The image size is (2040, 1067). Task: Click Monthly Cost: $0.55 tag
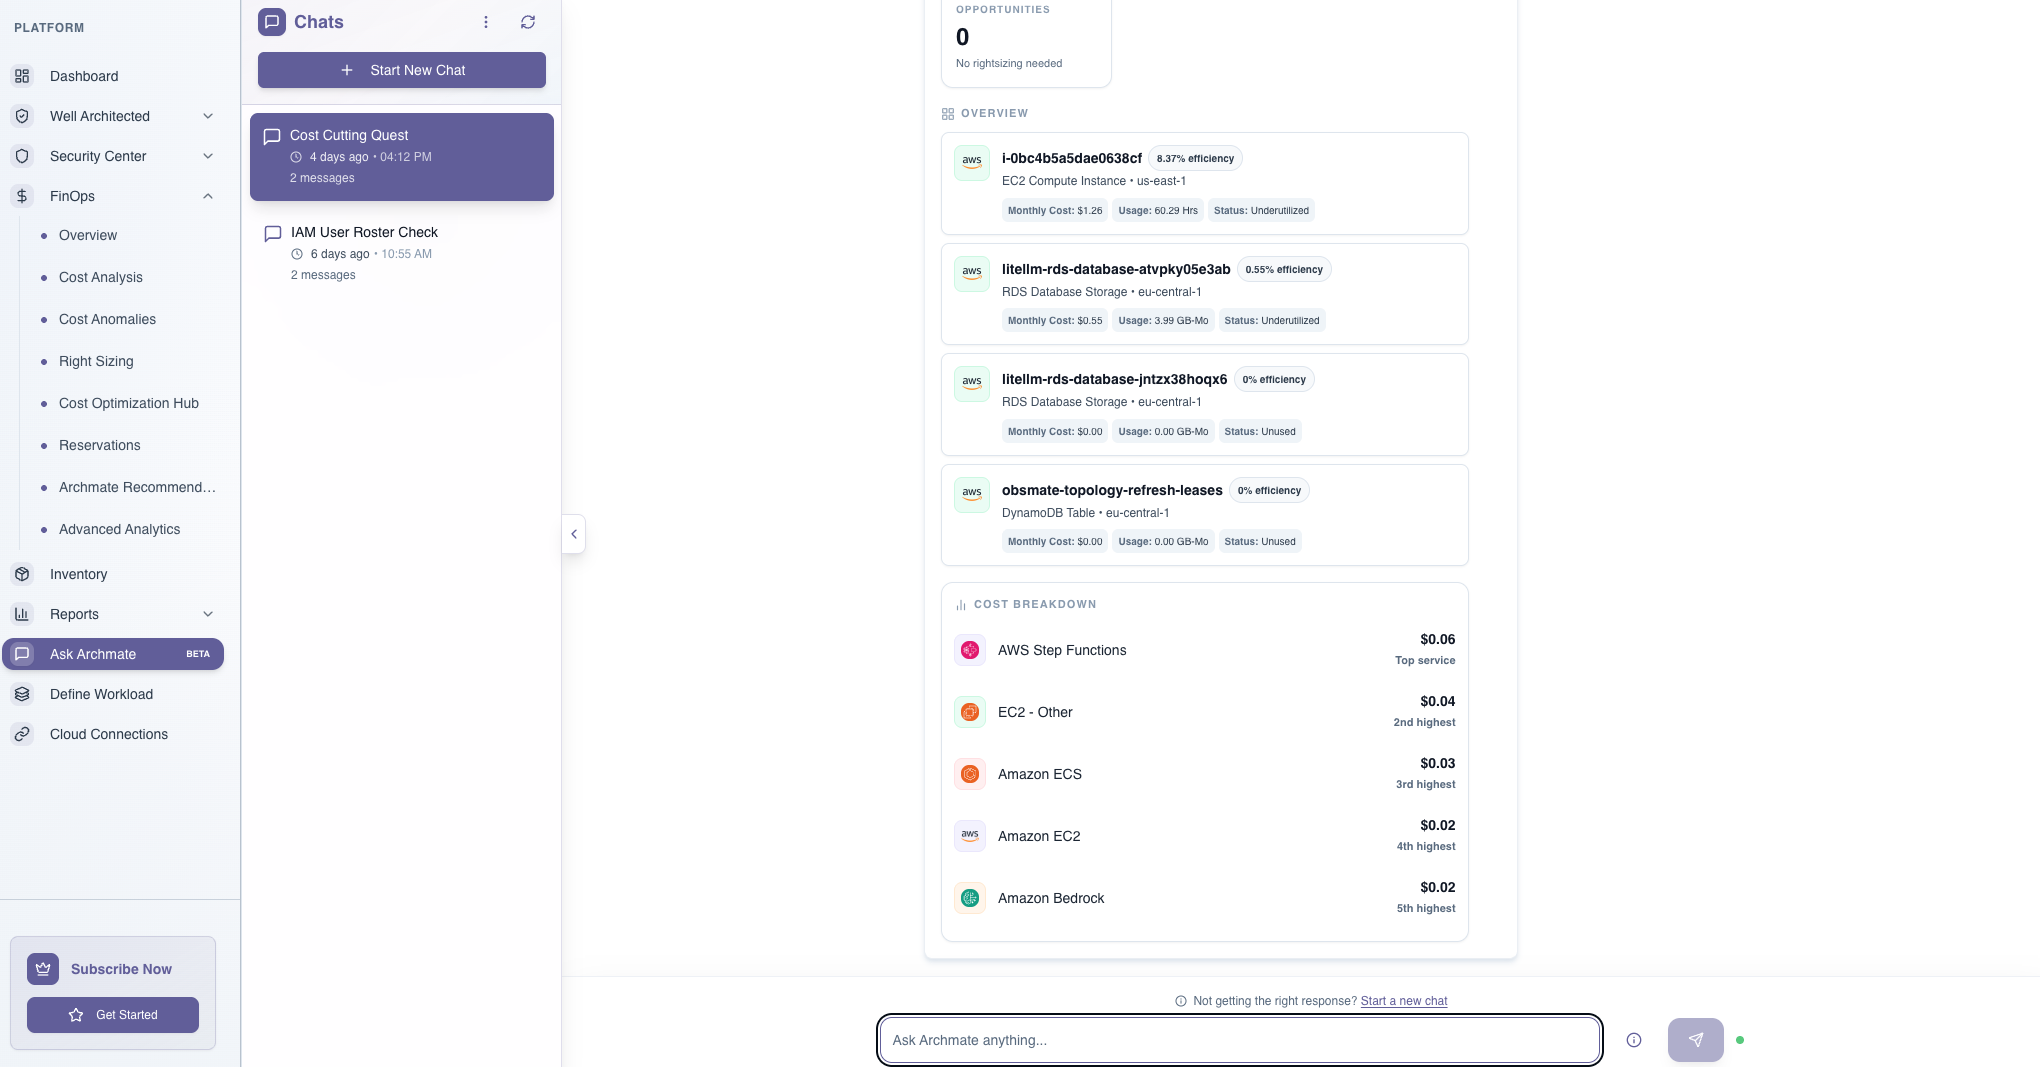coord(1055,321)
